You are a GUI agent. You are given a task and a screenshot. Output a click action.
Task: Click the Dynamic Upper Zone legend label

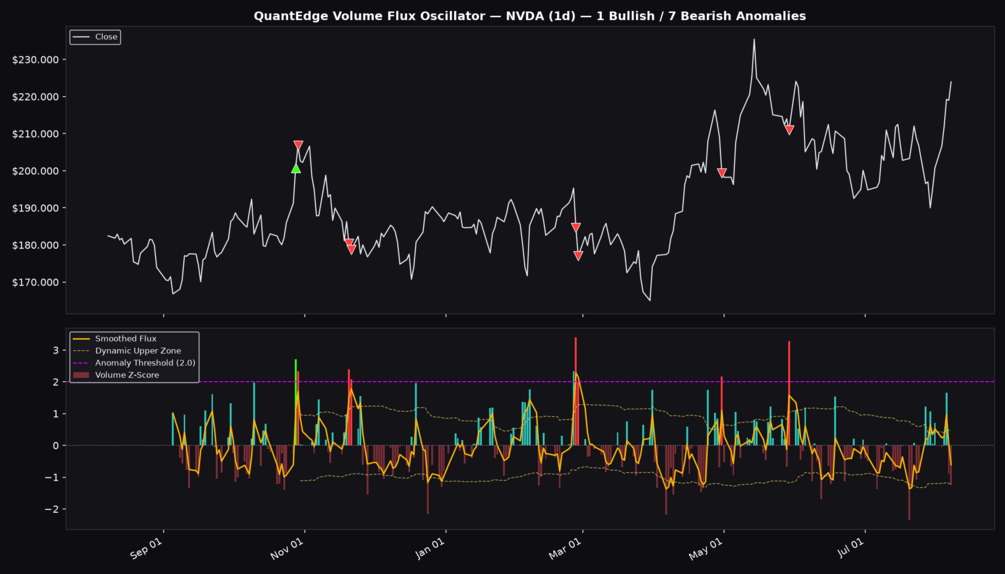point(138,351)
